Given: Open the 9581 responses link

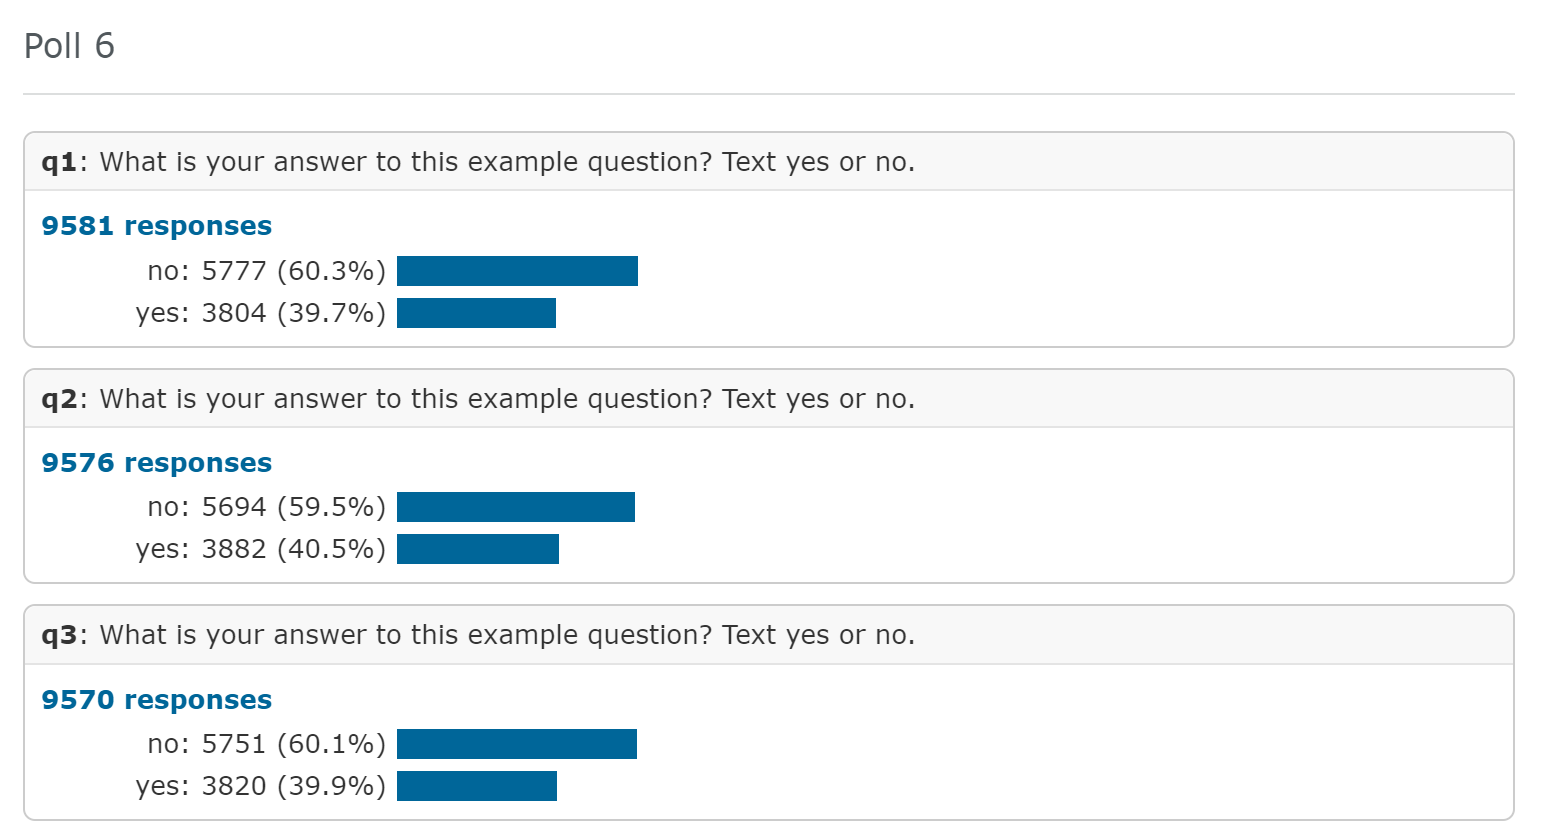Looking at the screenshot, I should 157,226.
